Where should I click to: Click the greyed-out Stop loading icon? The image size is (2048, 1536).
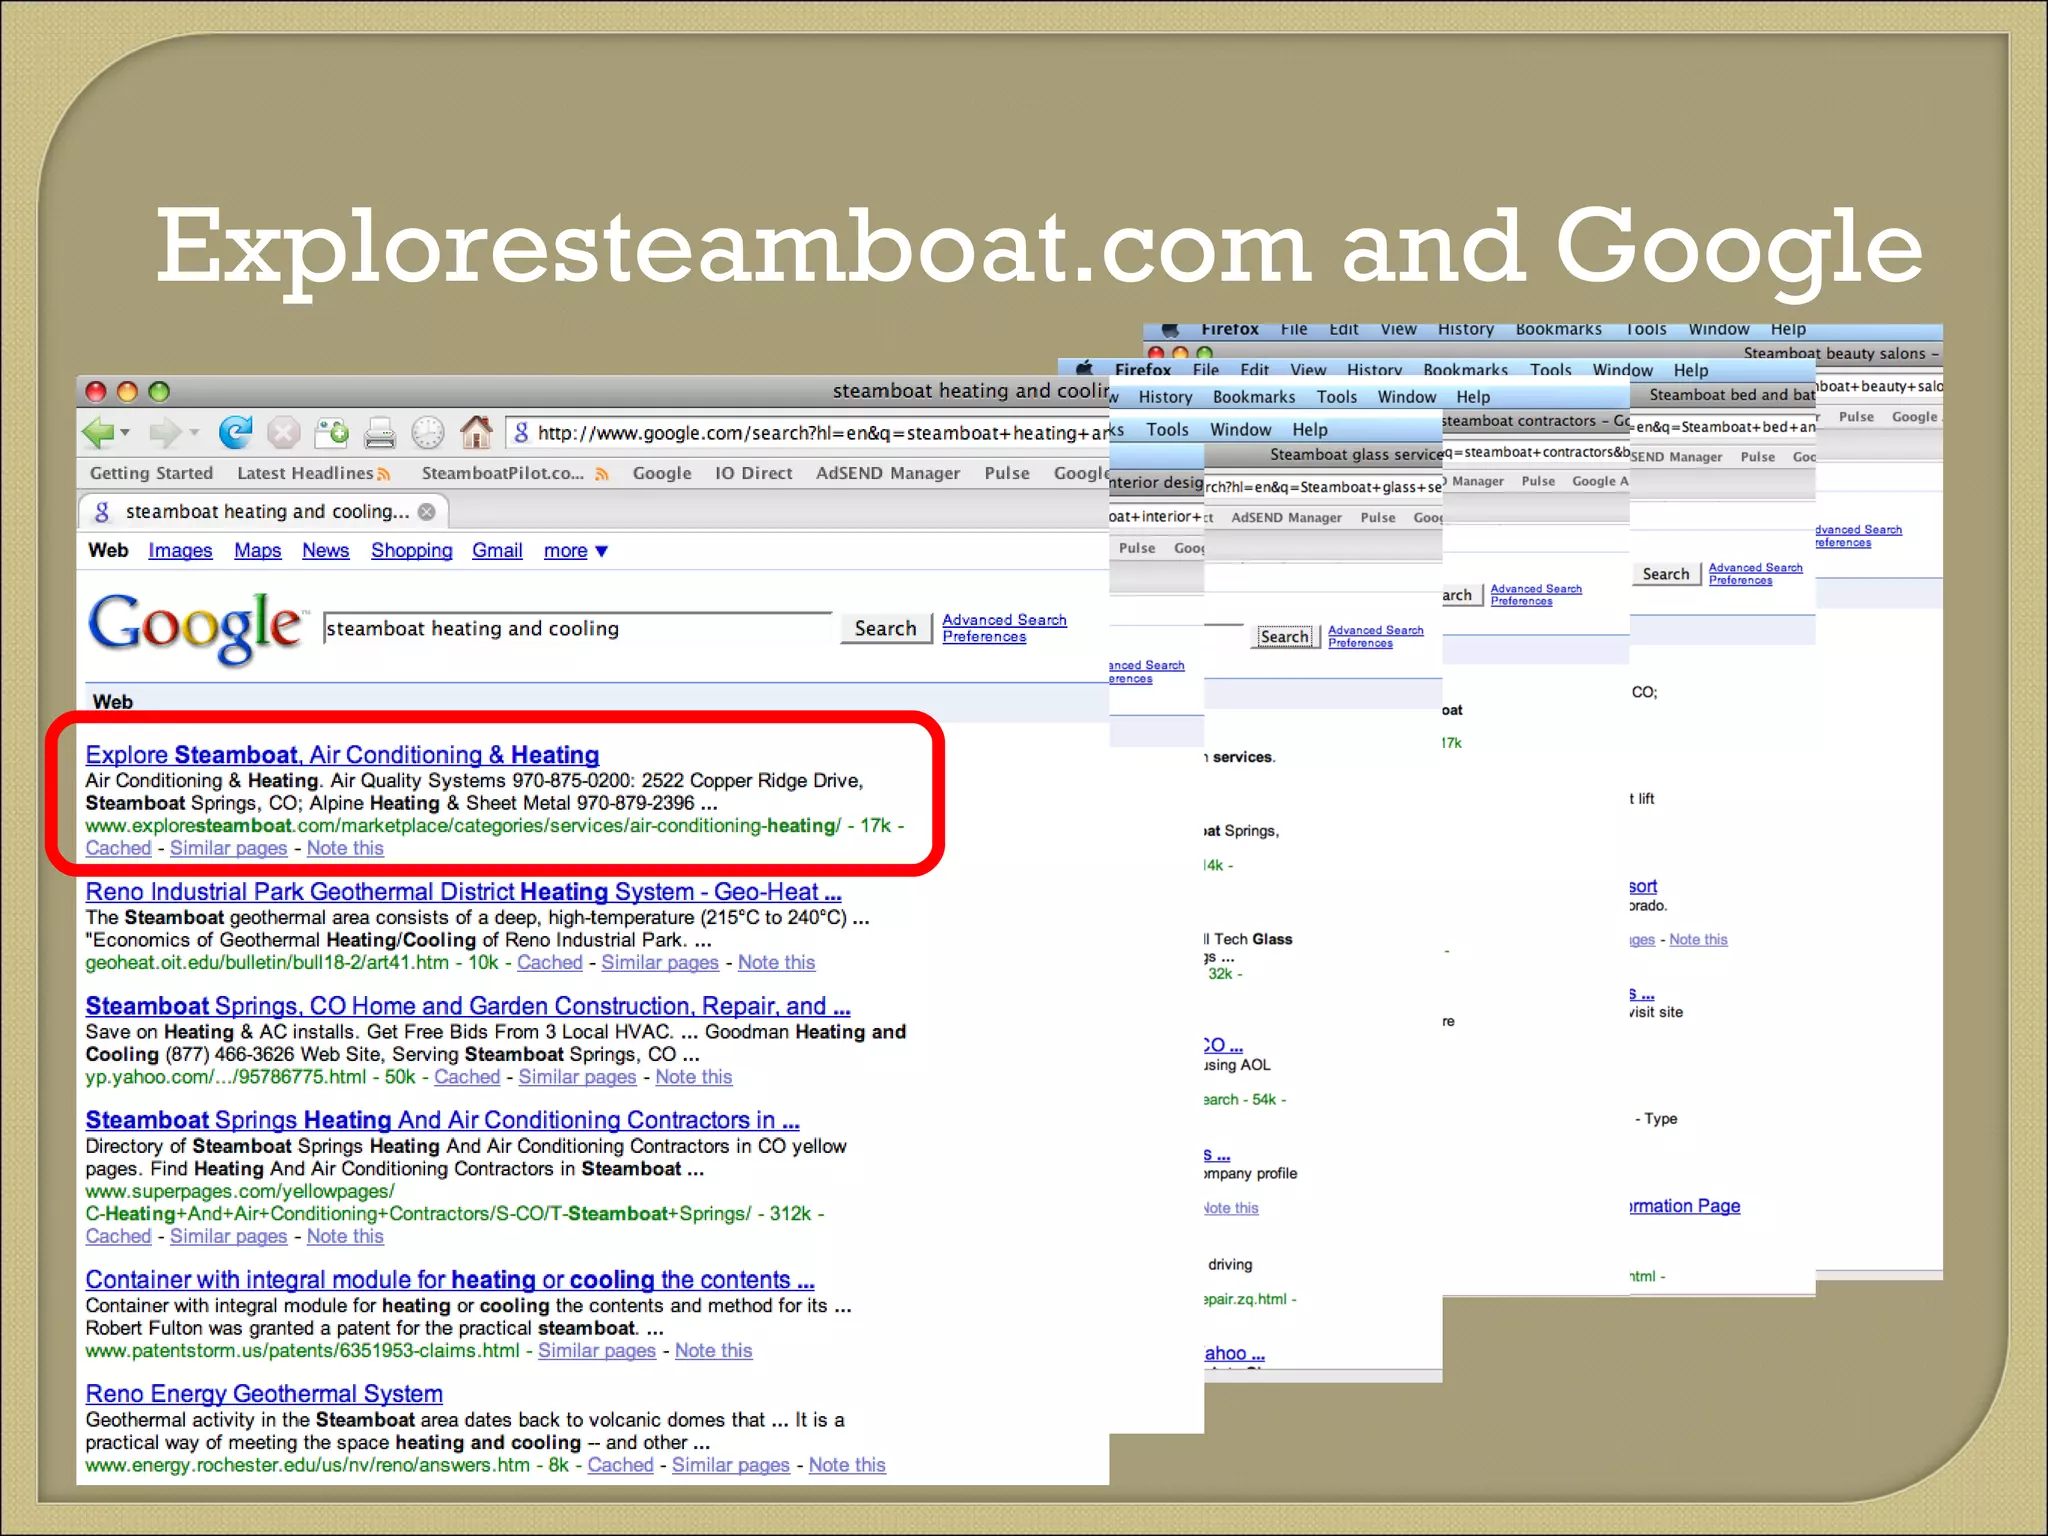[284, 433]
